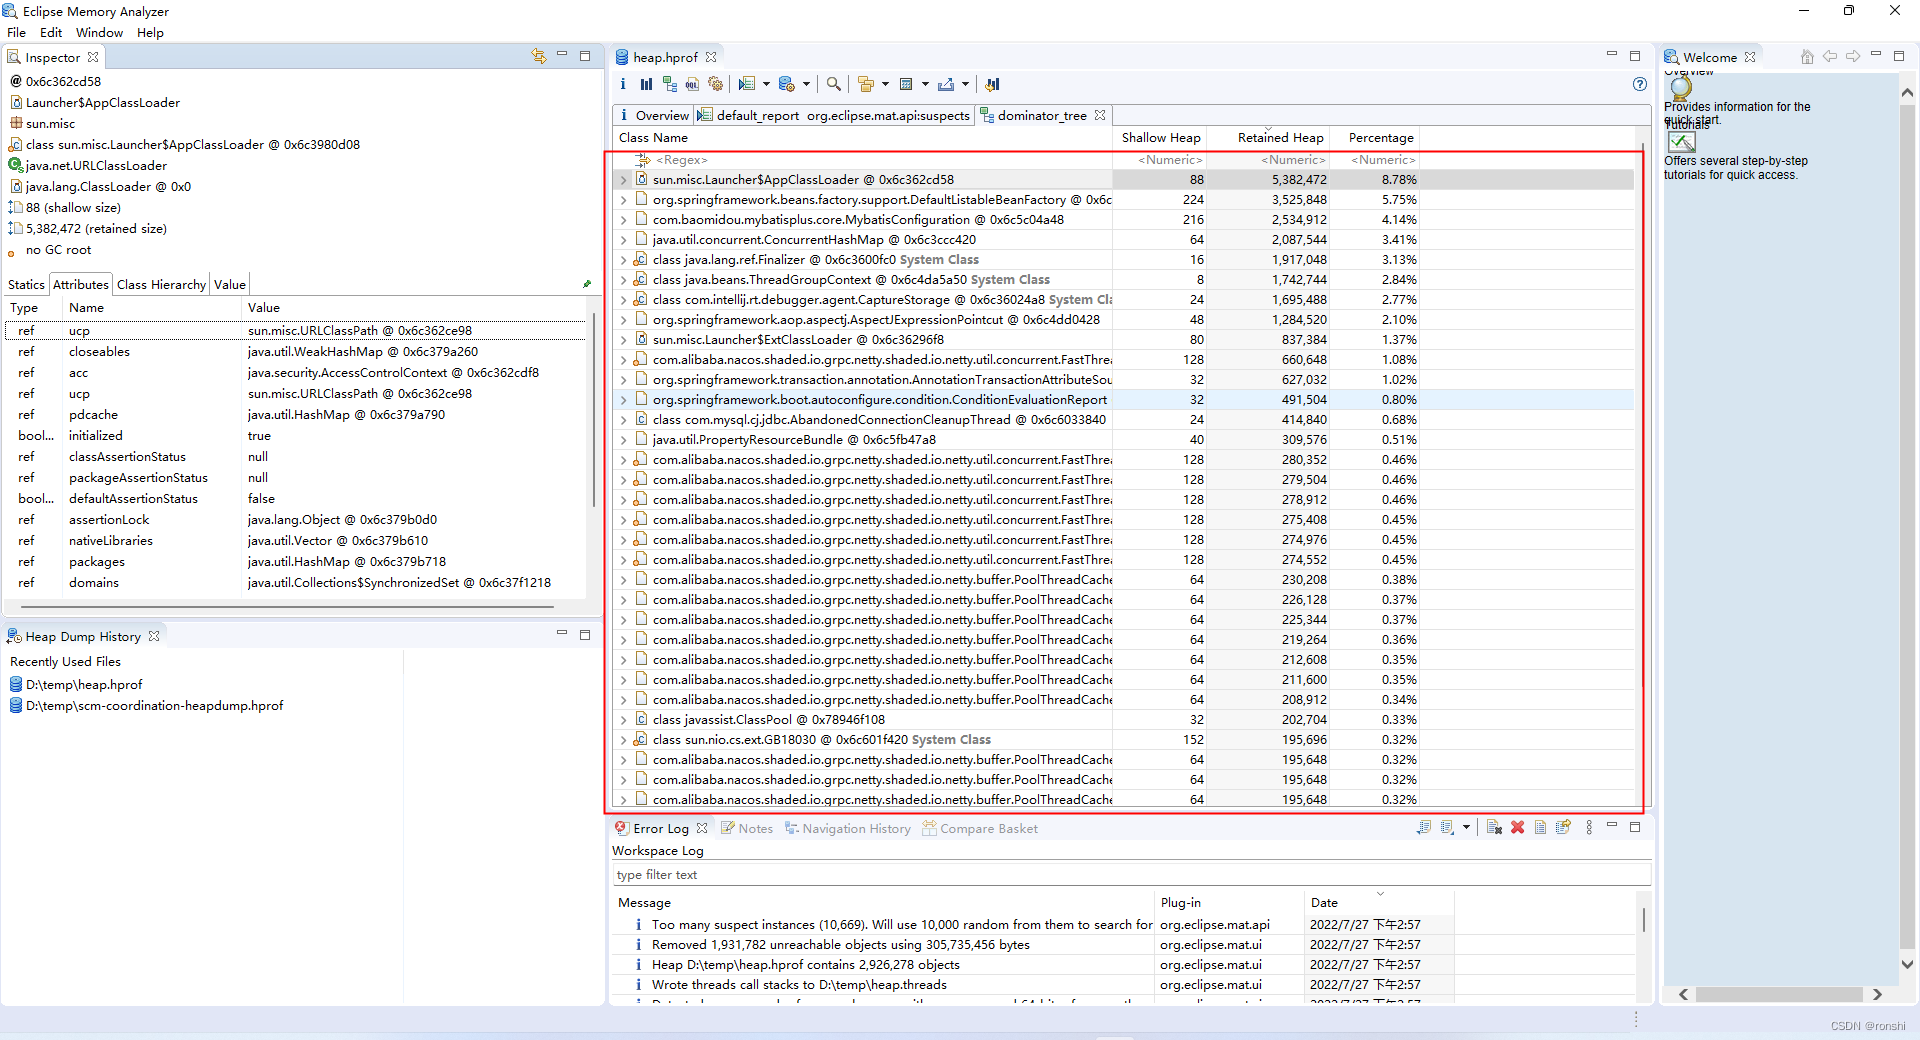Open the Help menu

coord(150,32)
